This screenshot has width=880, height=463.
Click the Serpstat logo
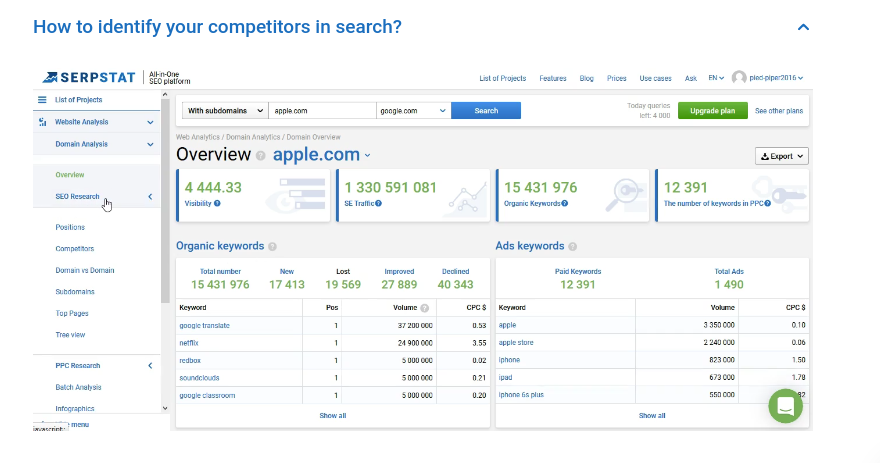89,77
